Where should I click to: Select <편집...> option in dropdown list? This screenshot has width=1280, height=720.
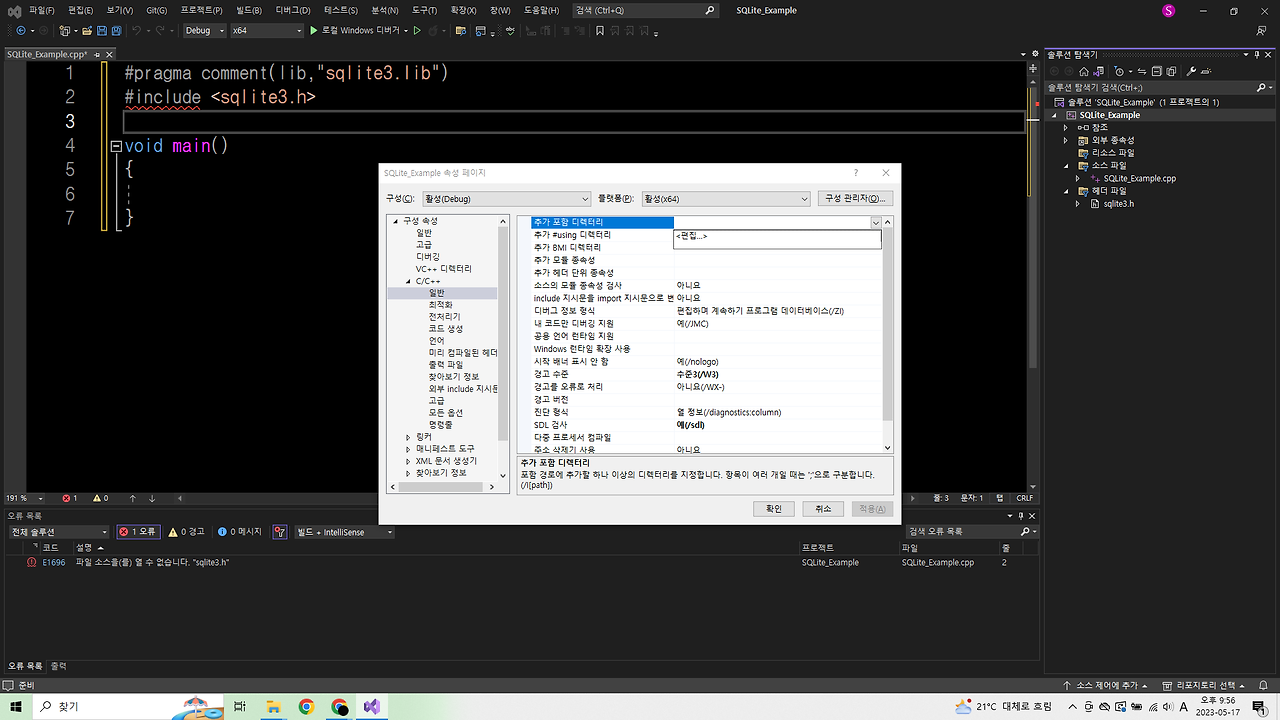(x=777, y=236)
